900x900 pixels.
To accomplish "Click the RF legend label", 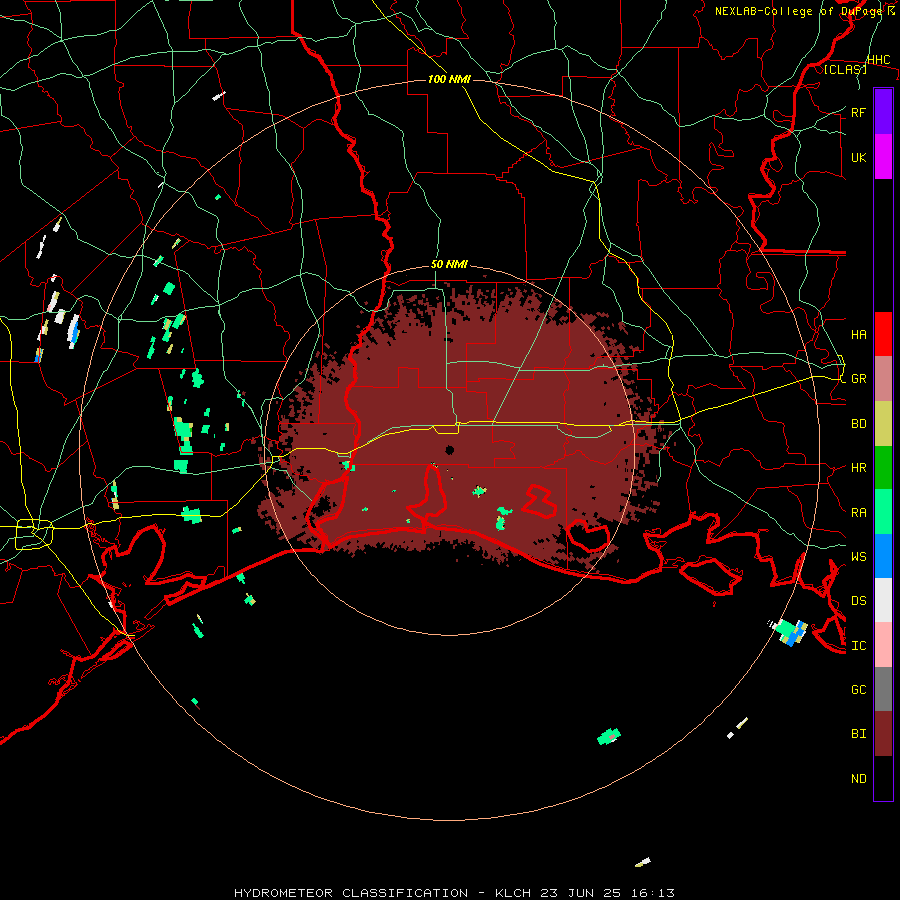I will click(x=859, y=112).
